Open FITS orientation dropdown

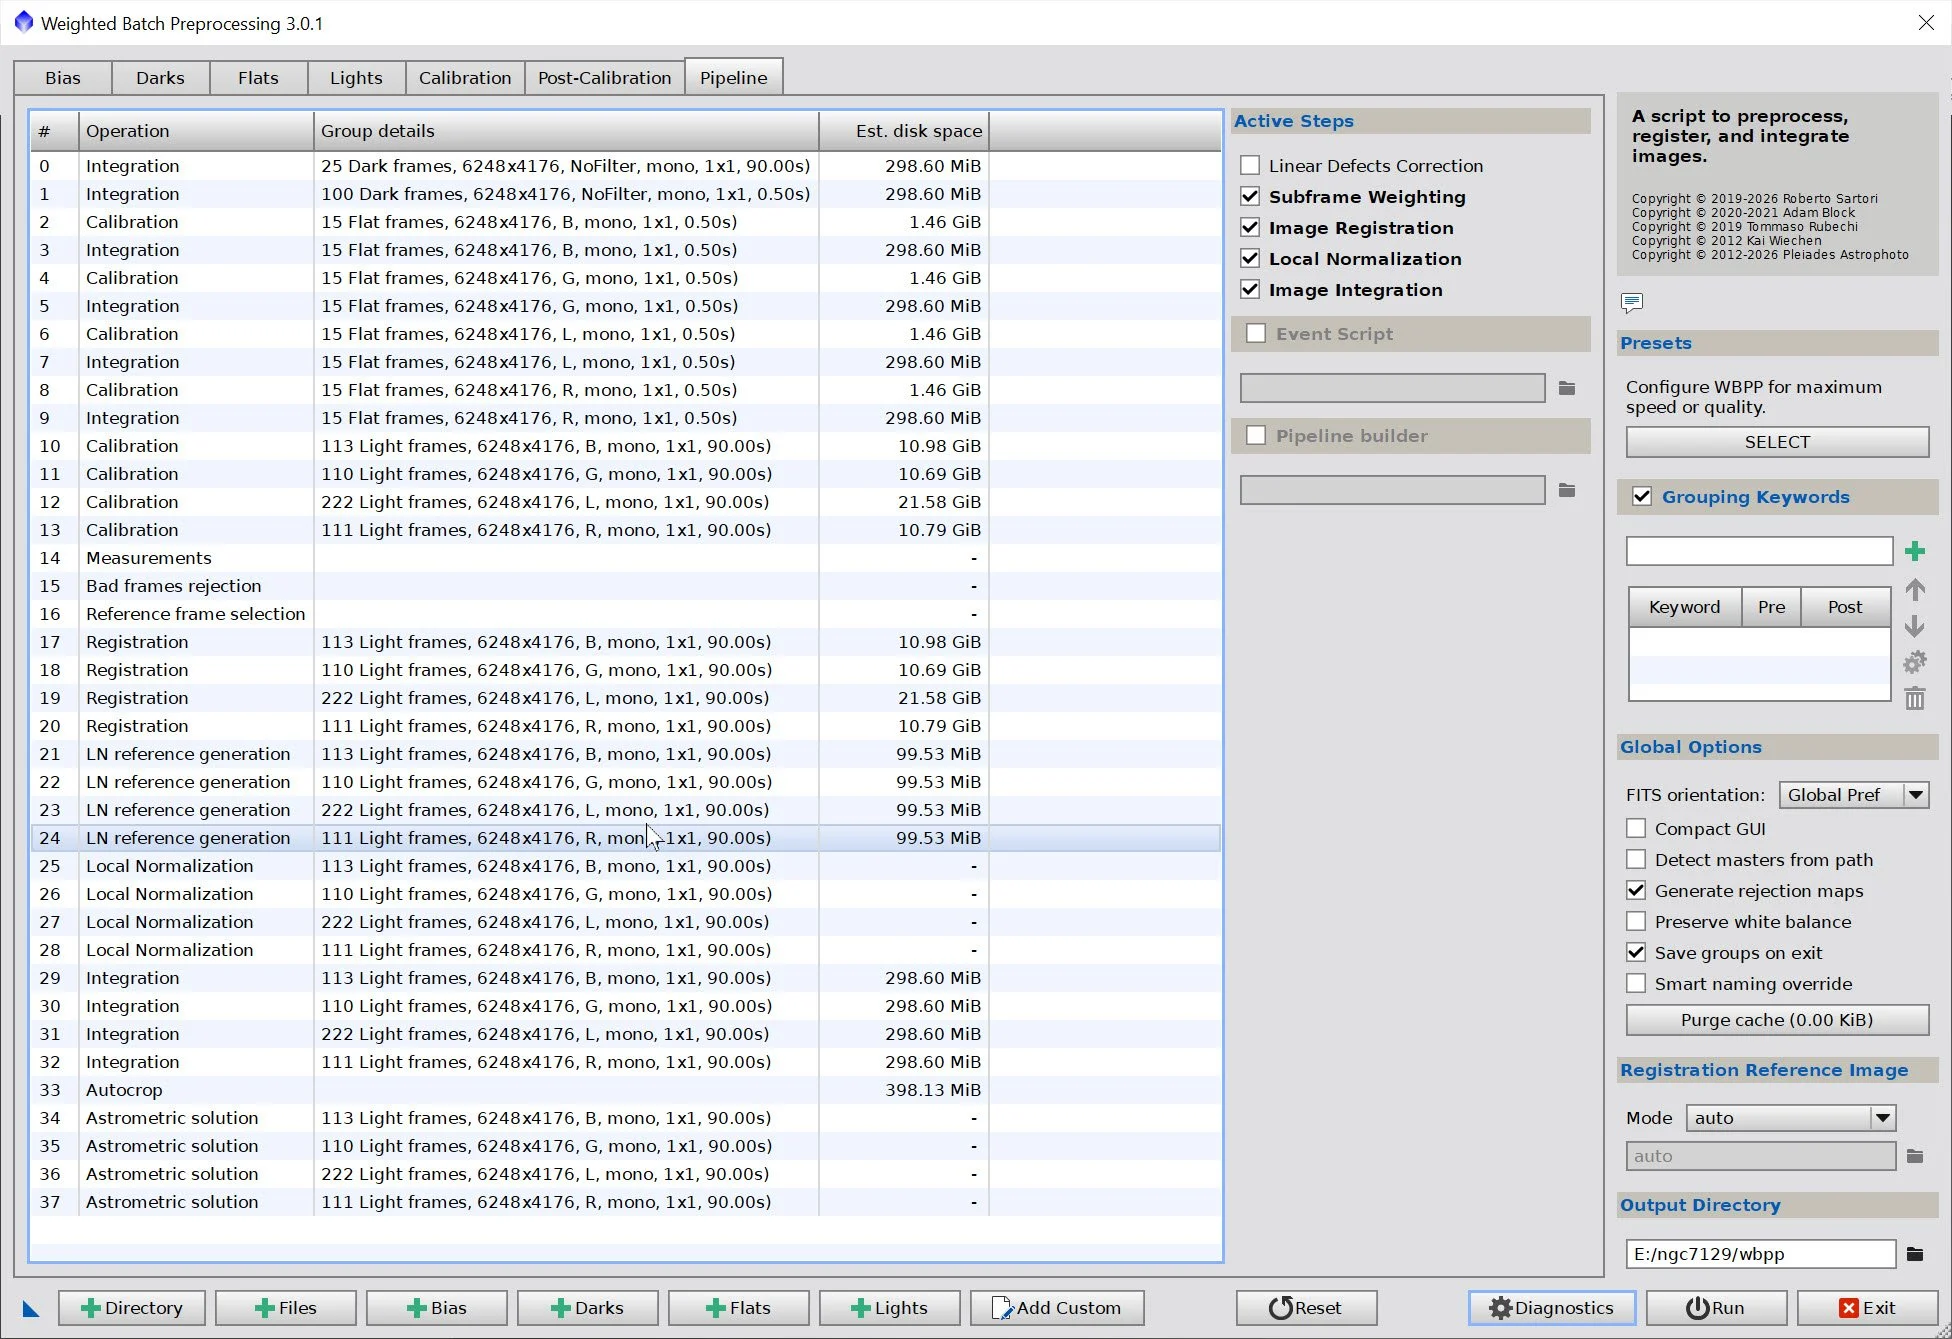point(1854,795)
